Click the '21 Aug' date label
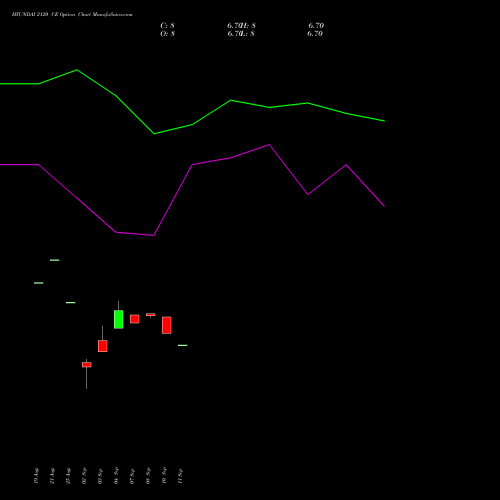 (x=52, y=476)
